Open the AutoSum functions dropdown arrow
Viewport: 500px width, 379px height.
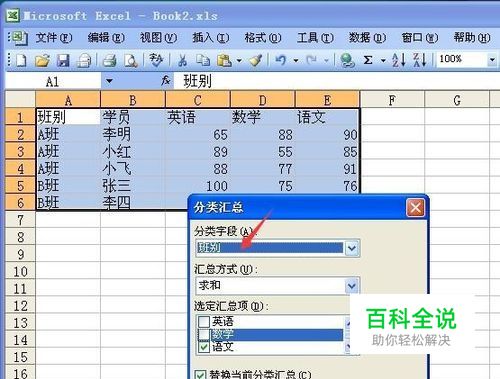click(x=383, y=61)
